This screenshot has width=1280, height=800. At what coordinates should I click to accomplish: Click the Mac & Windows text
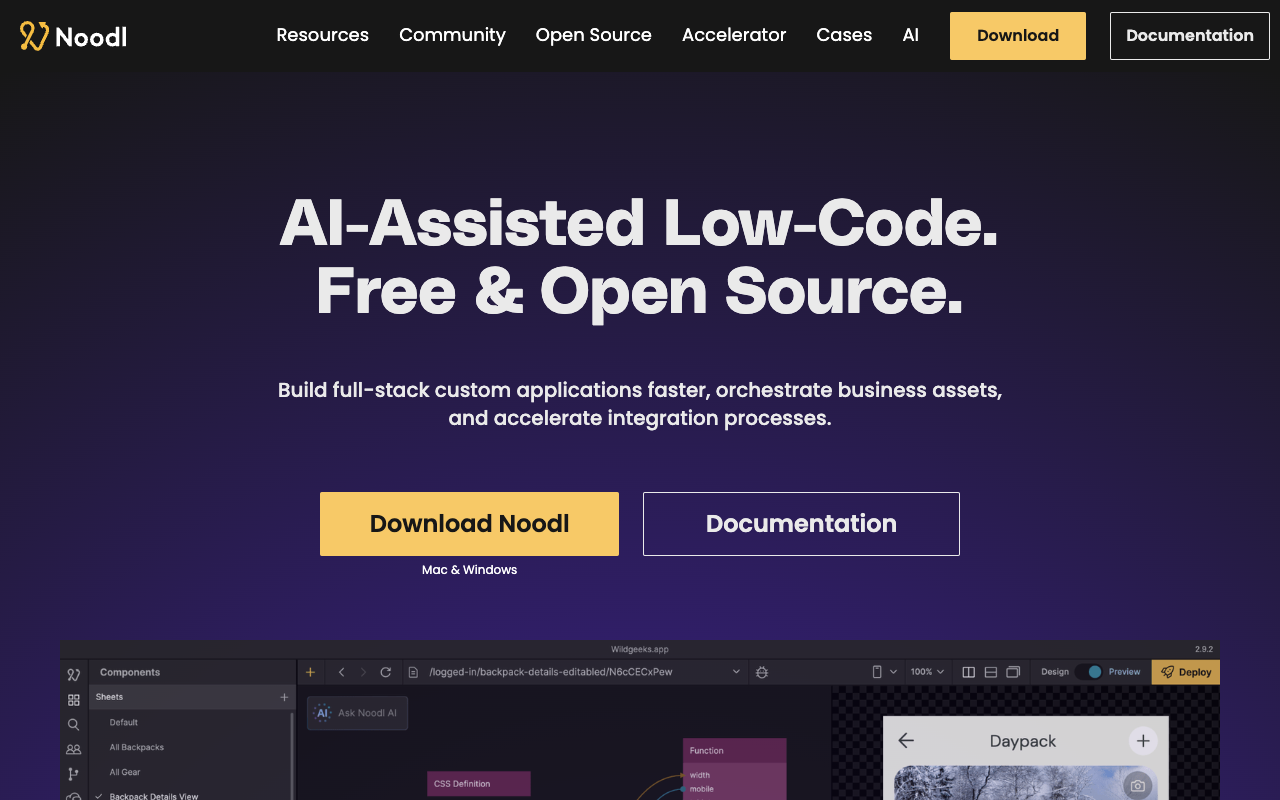pos(469,570)
